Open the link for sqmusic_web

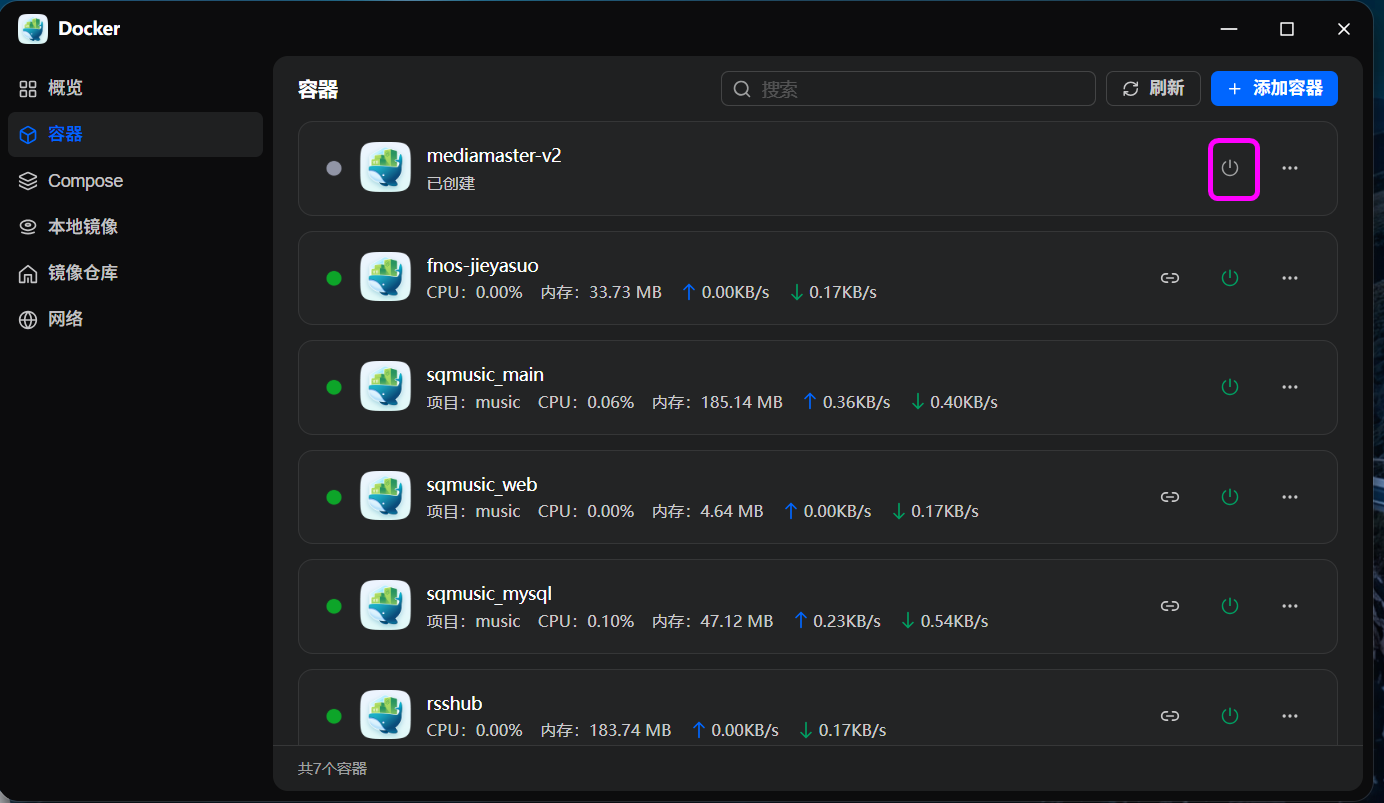coord(1170,497)
